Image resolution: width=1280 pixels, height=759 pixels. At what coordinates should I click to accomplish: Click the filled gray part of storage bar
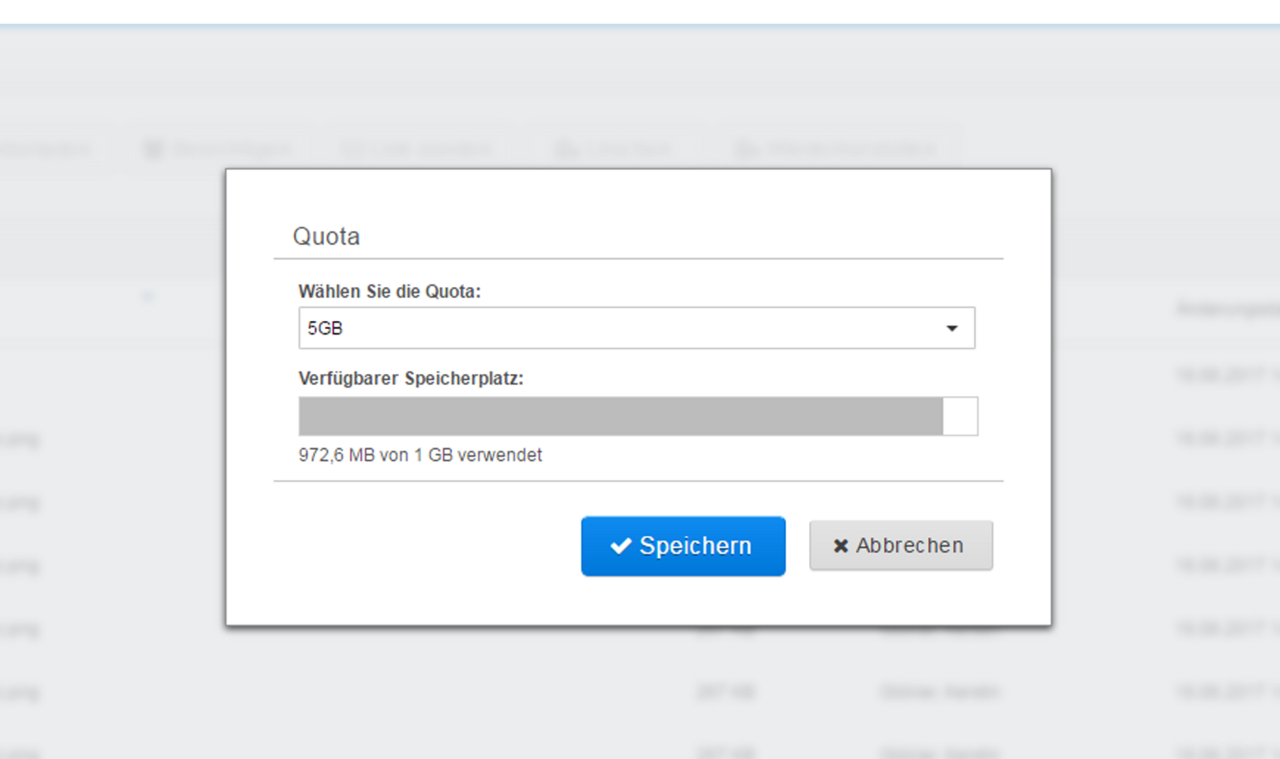[x=620, y=416]
